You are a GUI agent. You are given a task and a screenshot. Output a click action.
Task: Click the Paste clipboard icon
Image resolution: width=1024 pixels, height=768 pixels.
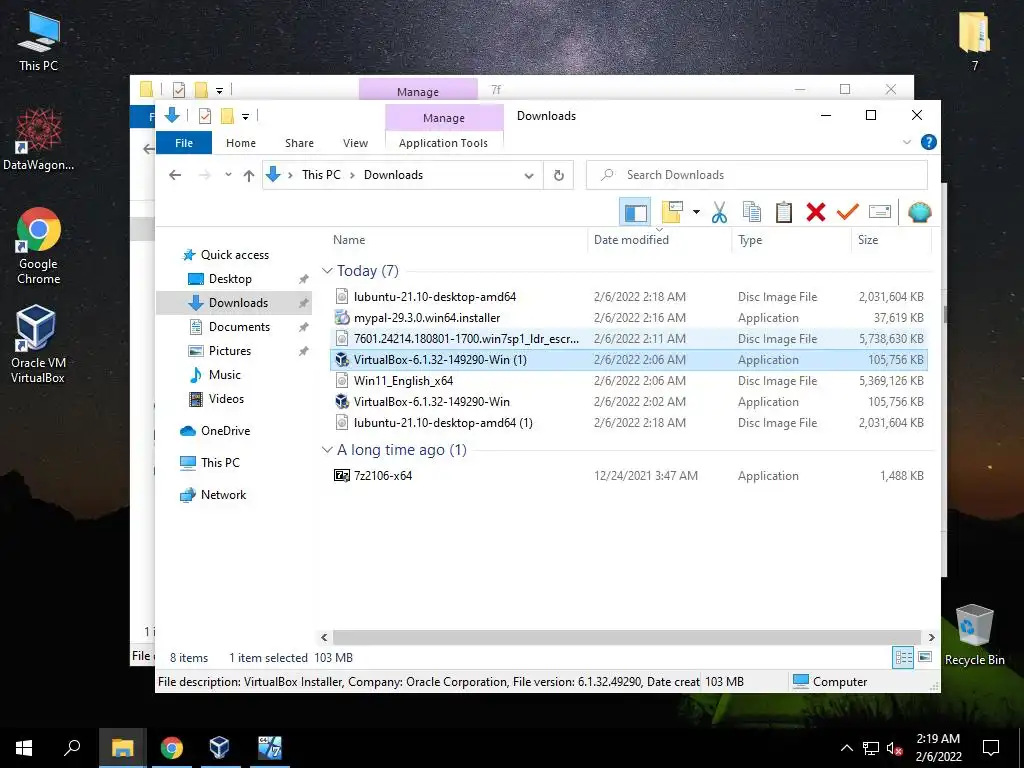click(784, 212)
